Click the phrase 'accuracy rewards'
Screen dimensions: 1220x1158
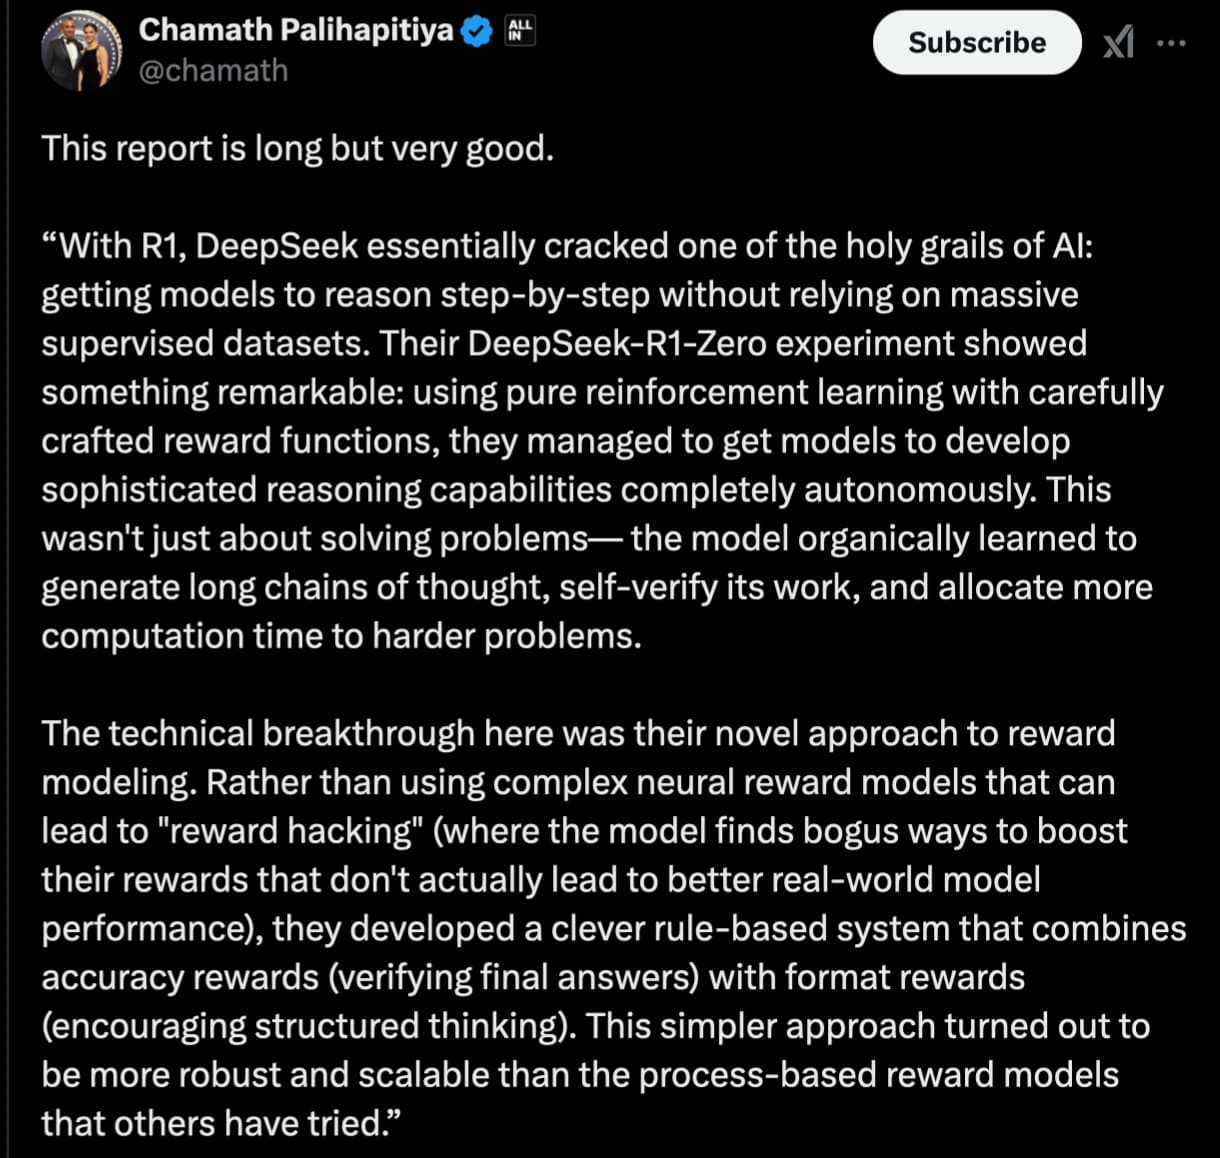pos(179,978)
